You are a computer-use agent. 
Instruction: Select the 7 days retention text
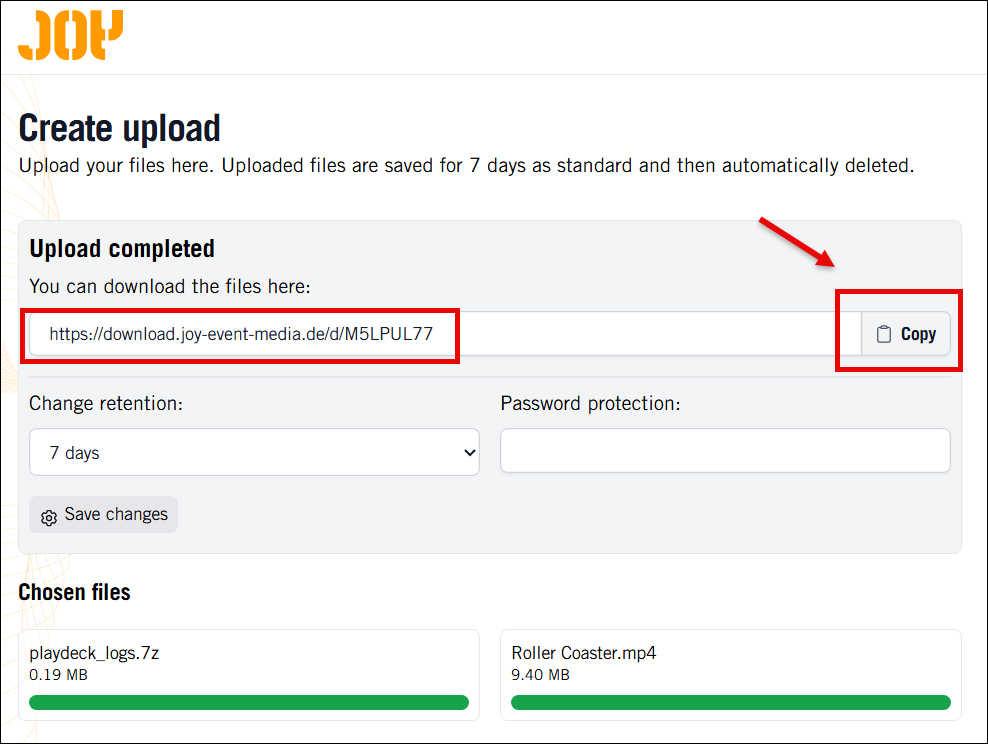[x=74, y=453]
